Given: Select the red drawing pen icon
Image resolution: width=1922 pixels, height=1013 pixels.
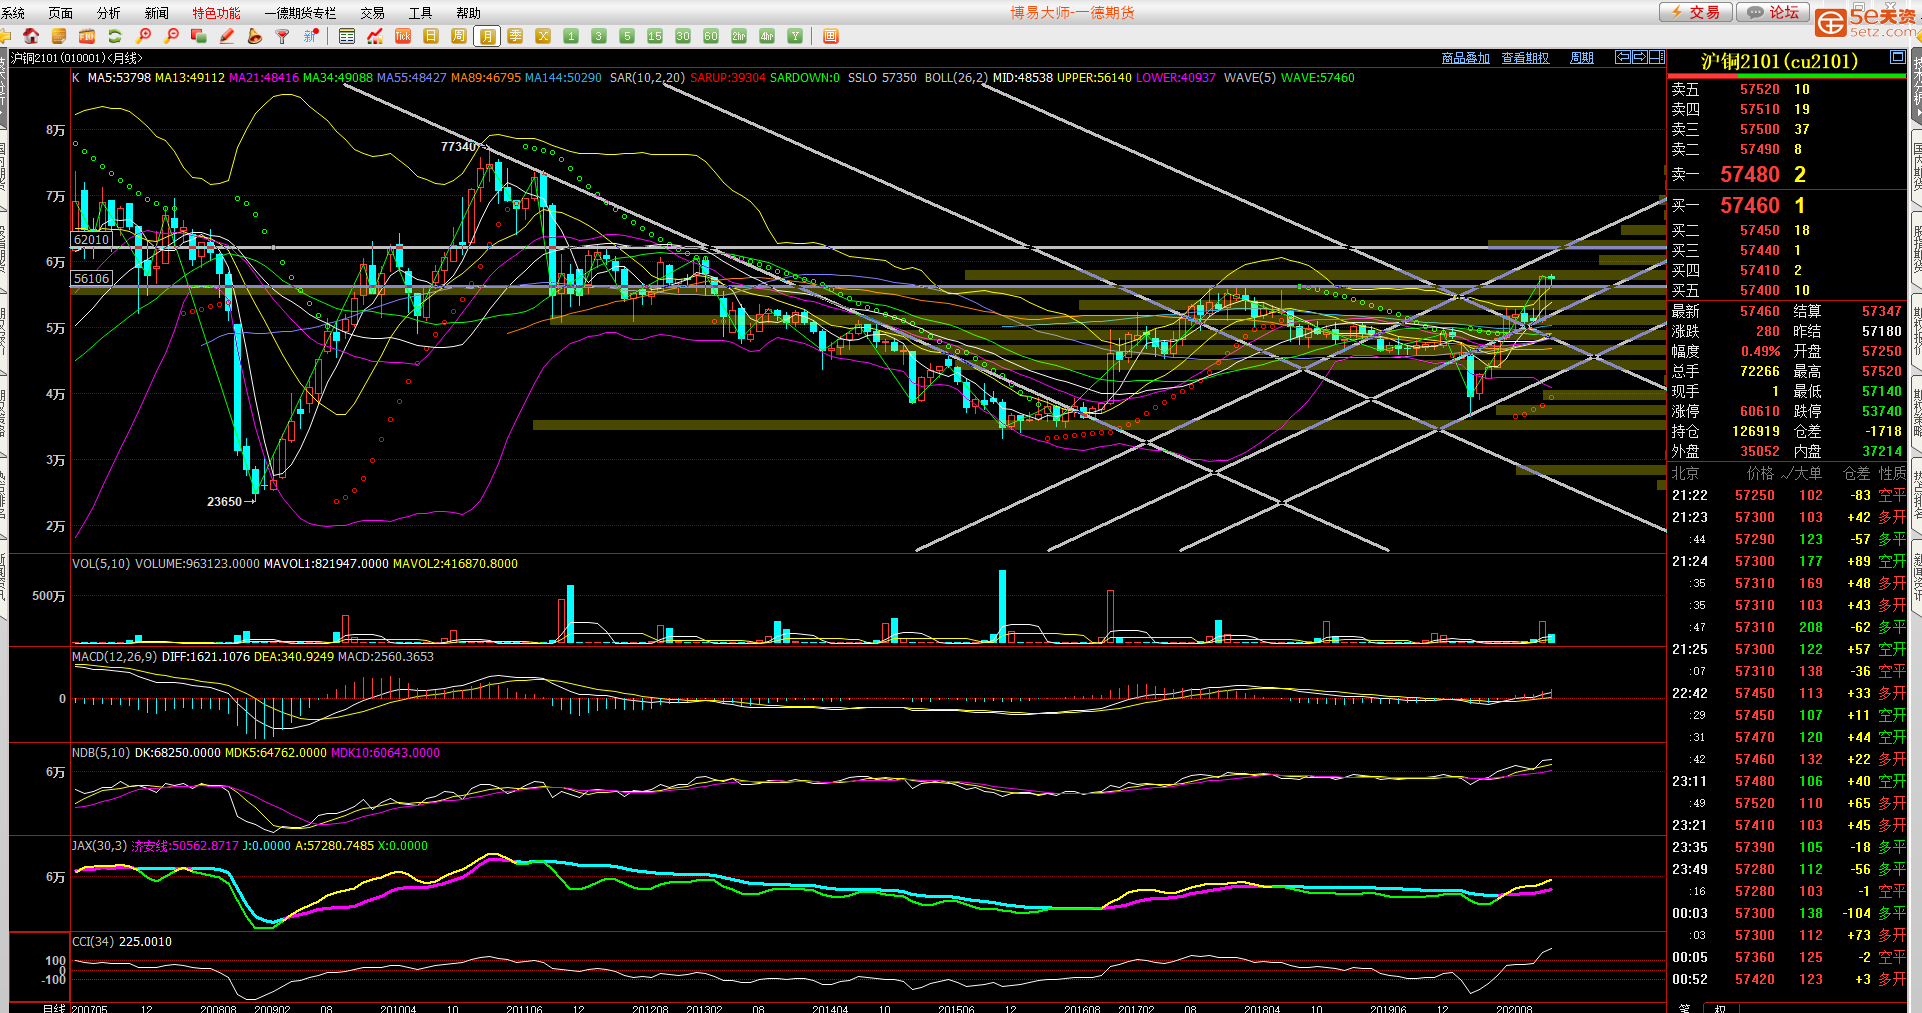Looking at the screenshot, I should tap(227, 36).
